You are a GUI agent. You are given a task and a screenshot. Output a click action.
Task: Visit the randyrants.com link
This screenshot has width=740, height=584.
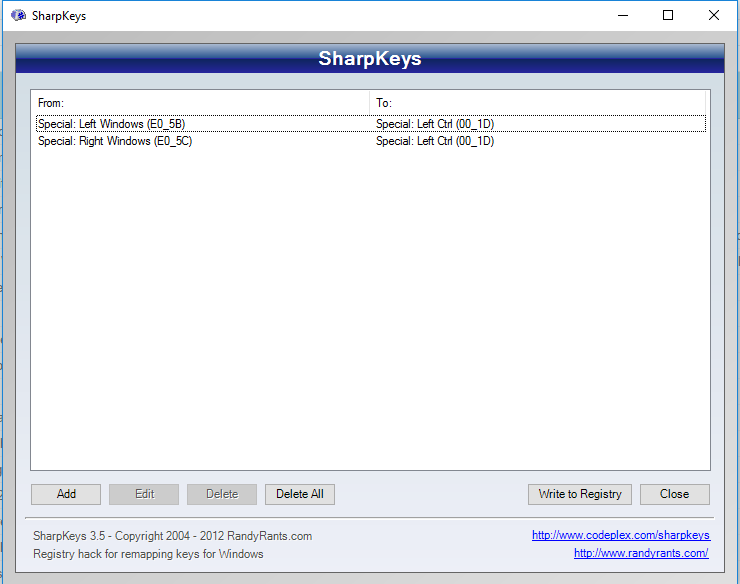point(641,553)
